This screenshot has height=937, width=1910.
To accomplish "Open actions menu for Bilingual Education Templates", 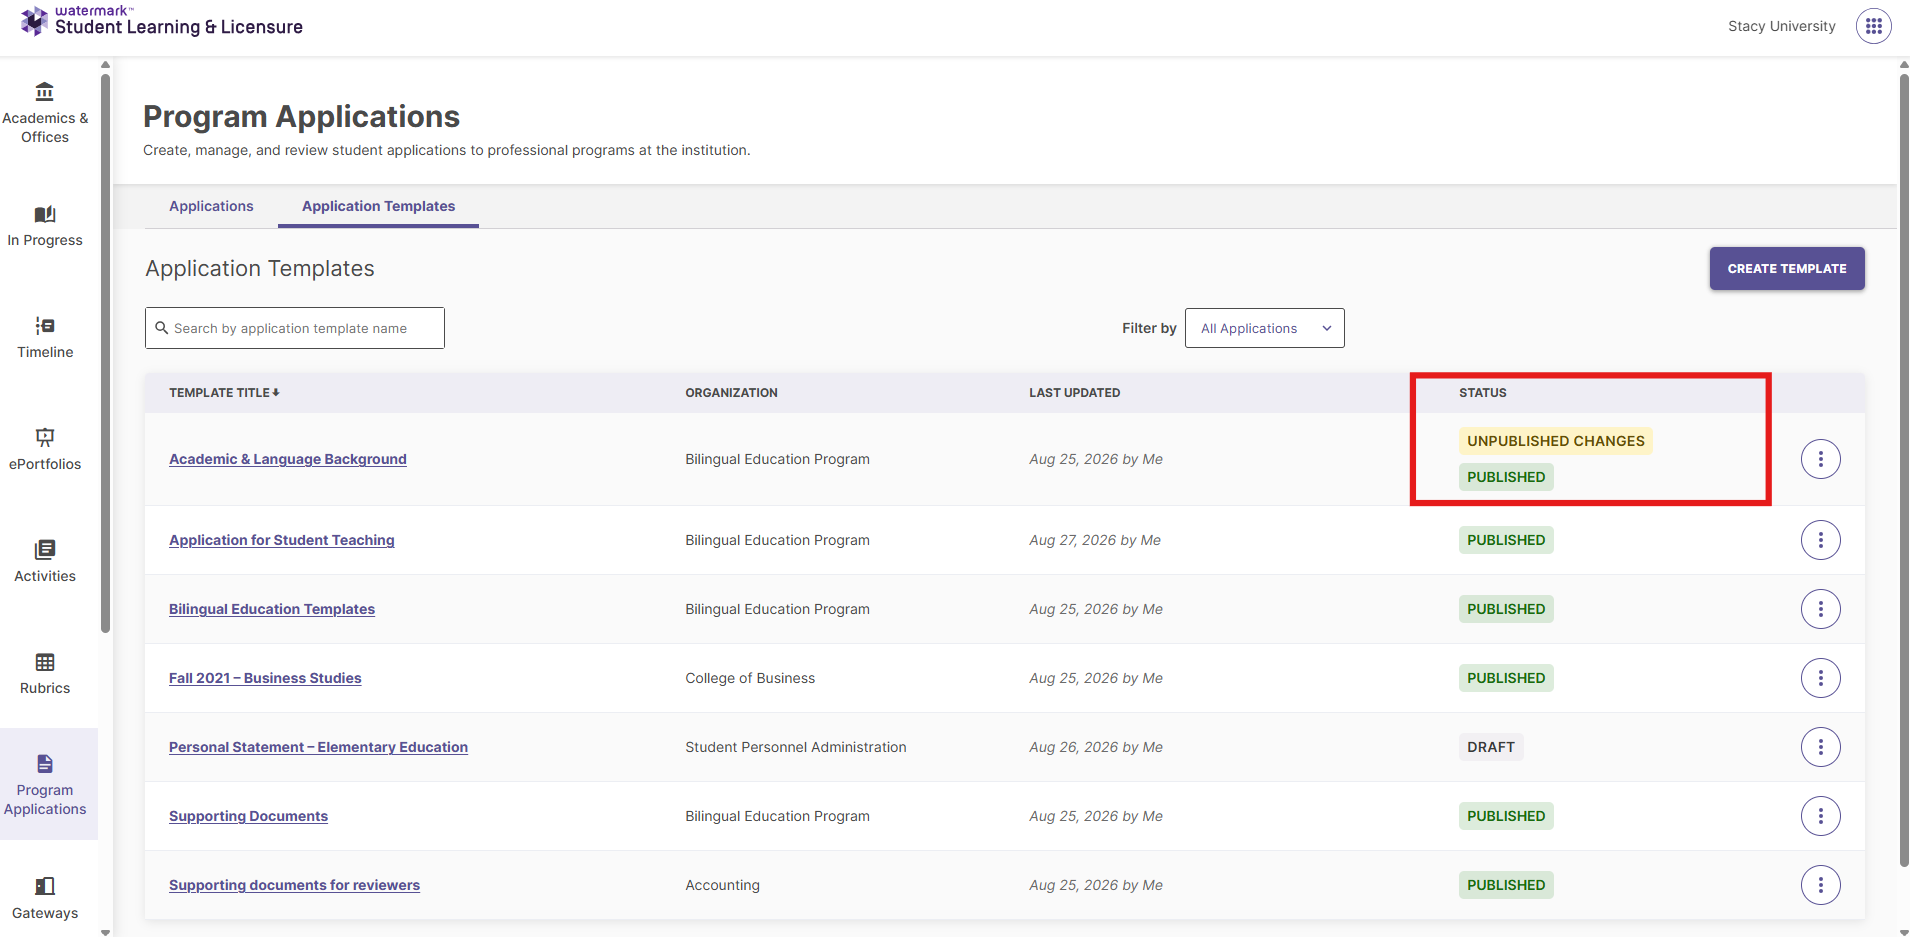I will point(1820,609).
